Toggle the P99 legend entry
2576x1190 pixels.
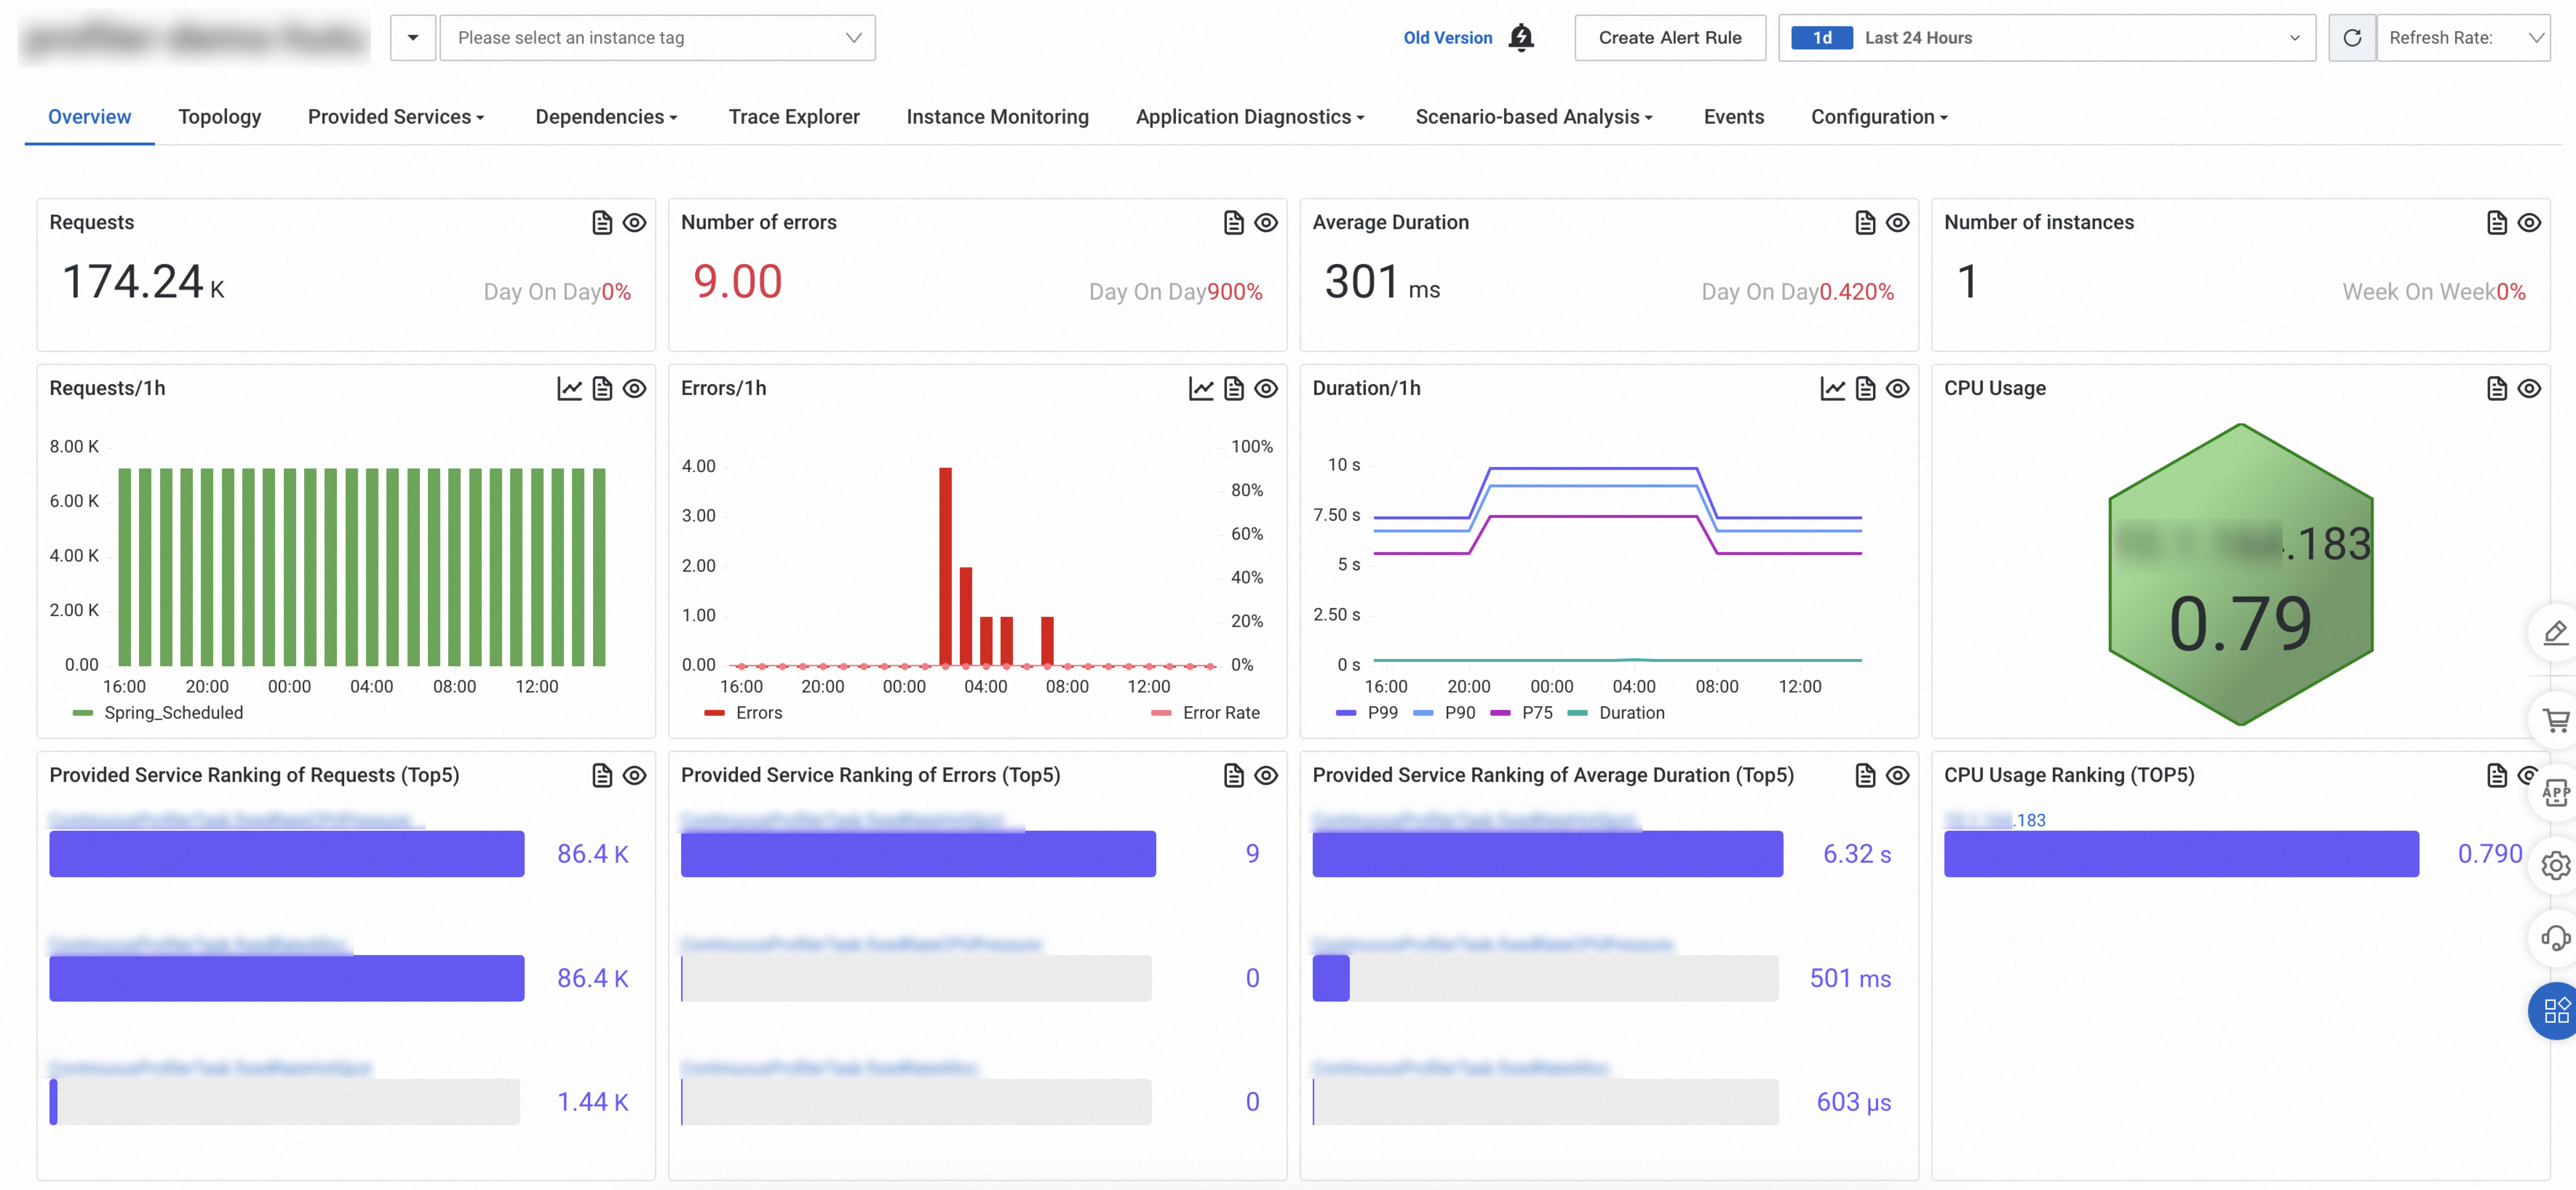coord(1367,712)
